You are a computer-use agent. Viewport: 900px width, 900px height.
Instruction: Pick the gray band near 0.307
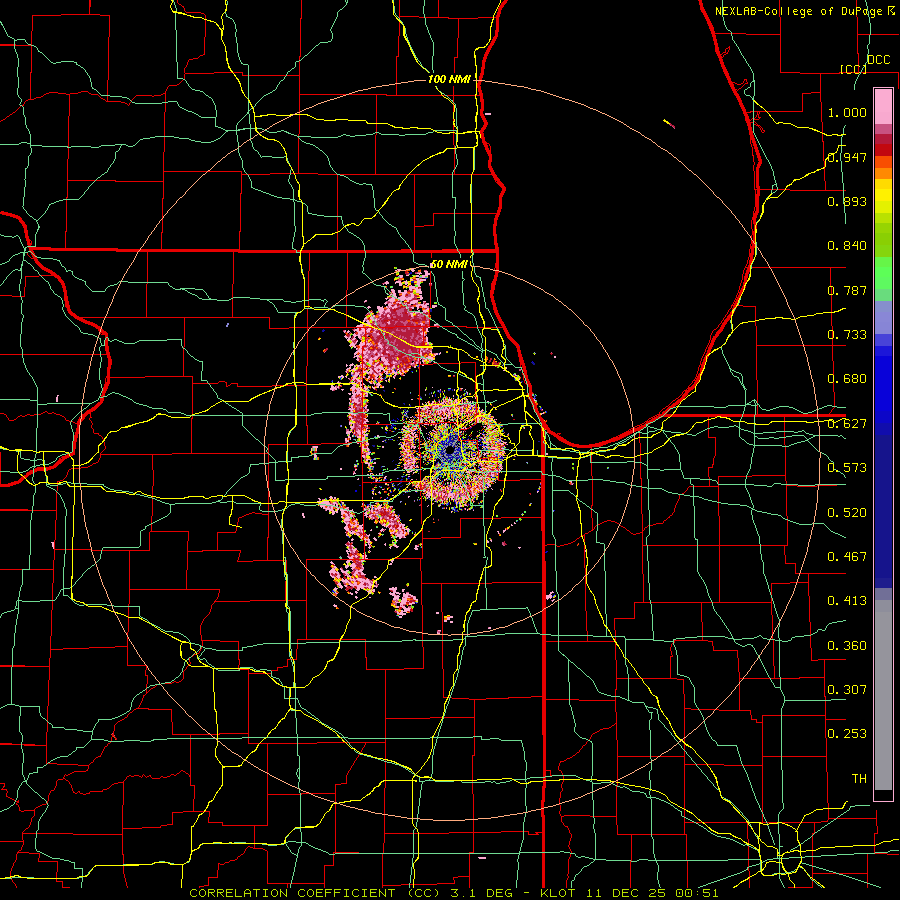pyautogui.click(x=883, y=695)
